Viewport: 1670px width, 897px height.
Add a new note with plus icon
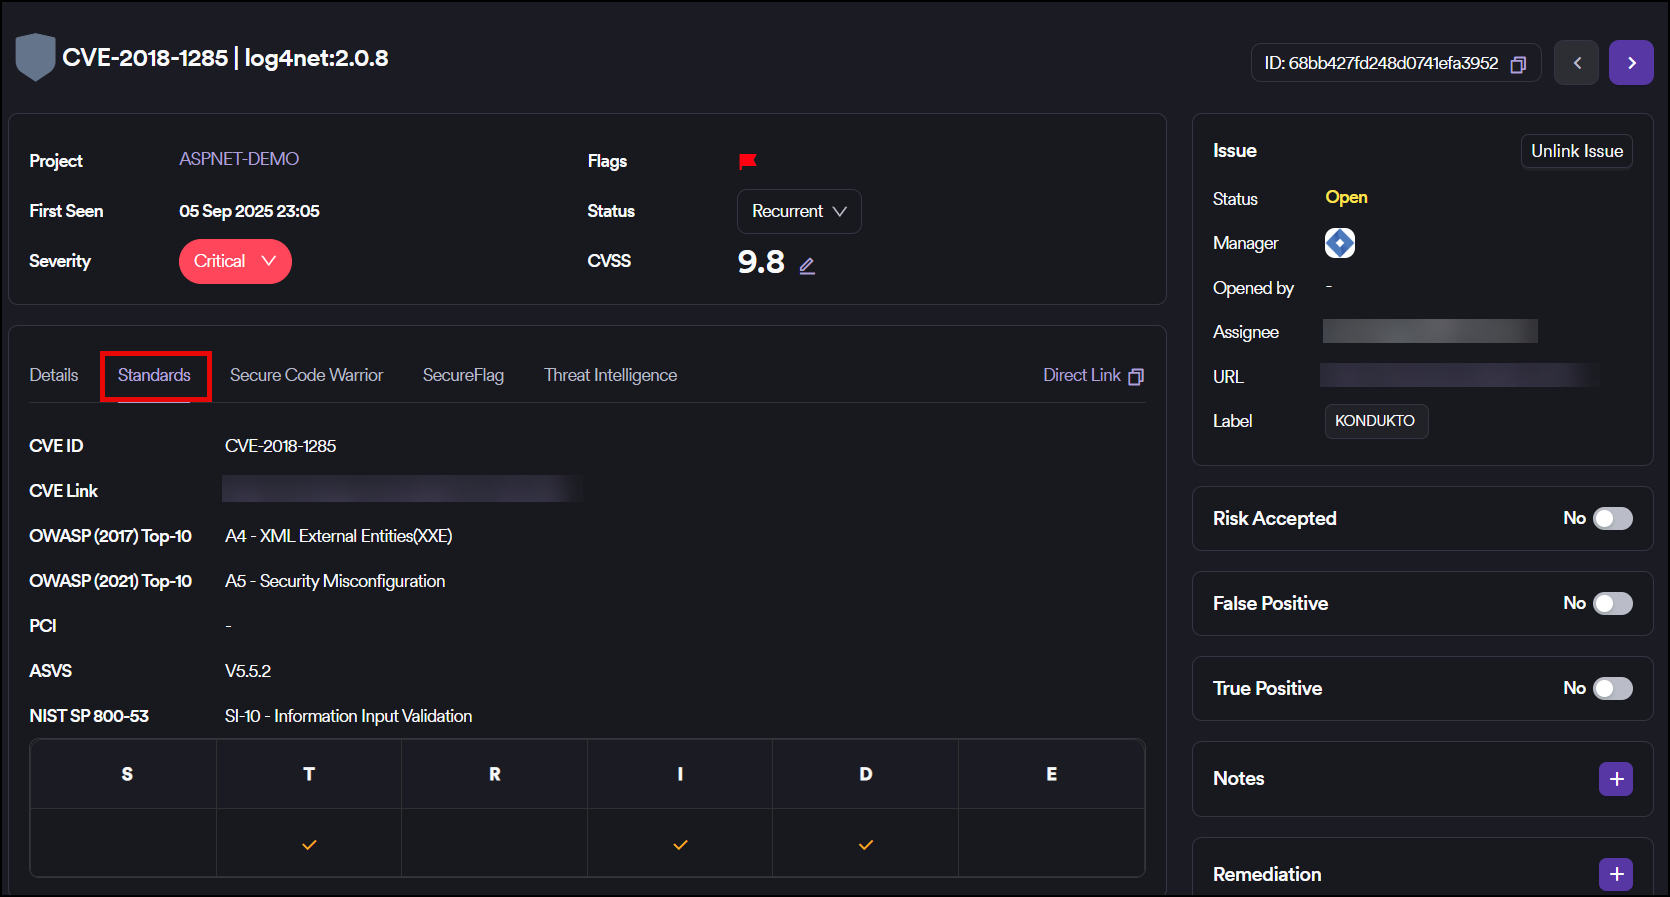pos(1615,779)
